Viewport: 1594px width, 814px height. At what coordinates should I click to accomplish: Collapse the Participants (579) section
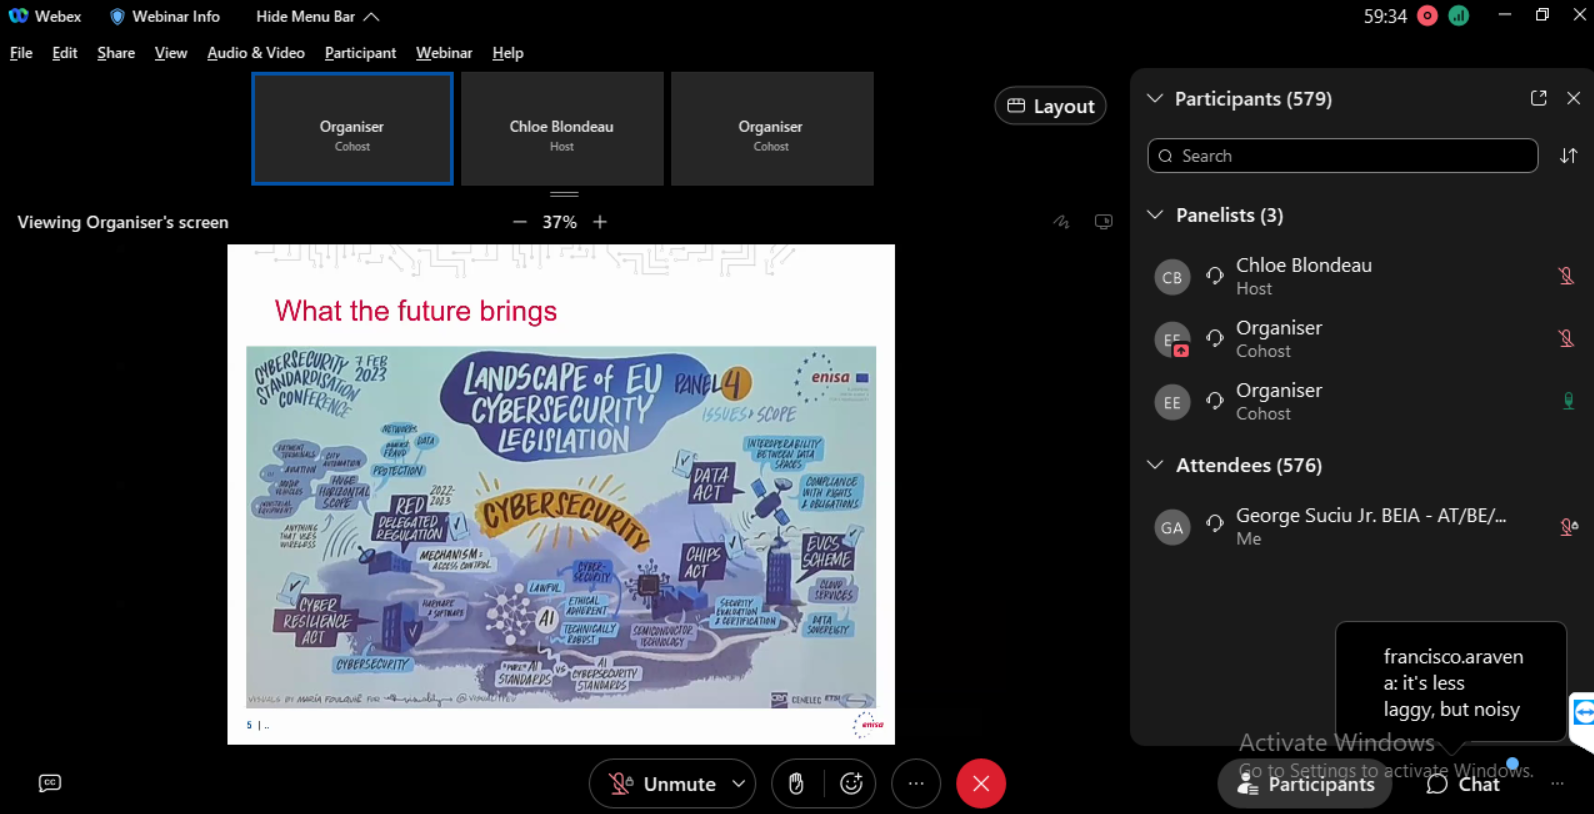tap(1155, 98)
